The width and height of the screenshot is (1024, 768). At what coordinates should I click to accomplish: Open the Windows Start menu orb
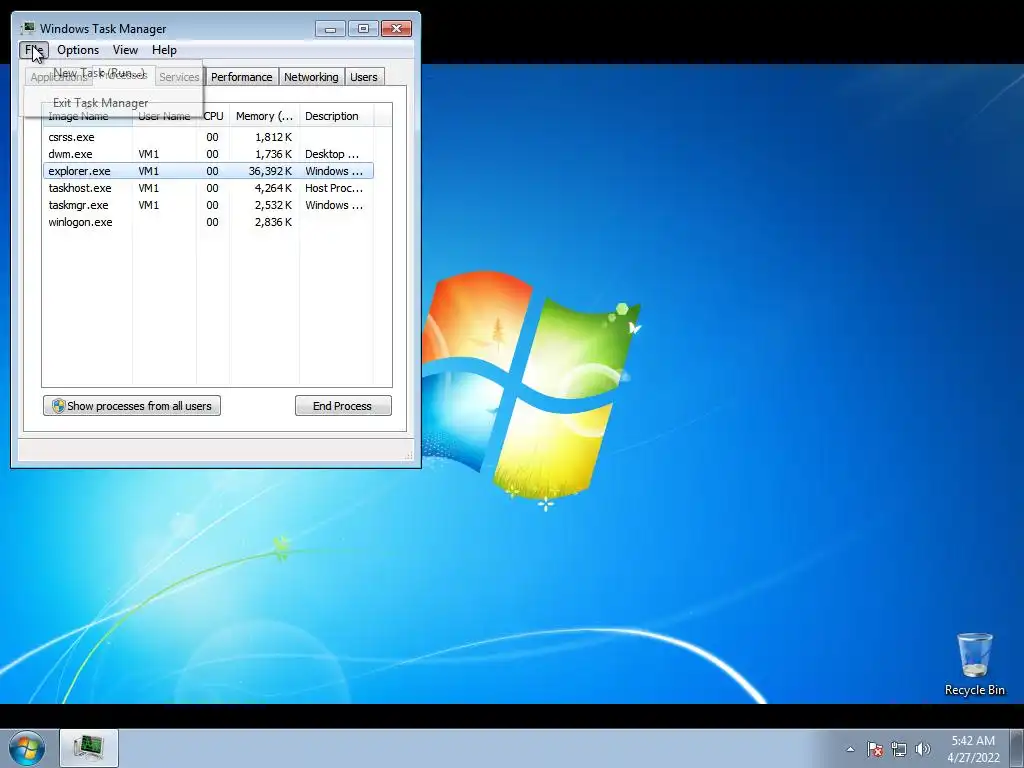tap(27, 748)
